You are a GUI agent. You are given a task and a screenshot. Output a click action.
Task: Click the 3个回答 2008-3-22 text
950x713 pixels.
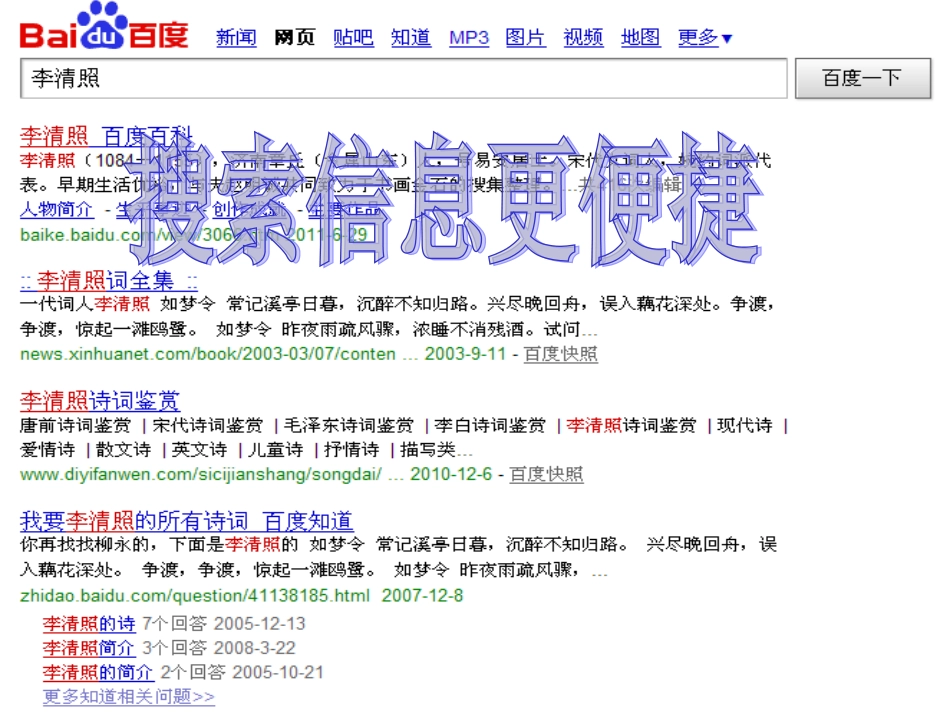(x=219, y=648)
